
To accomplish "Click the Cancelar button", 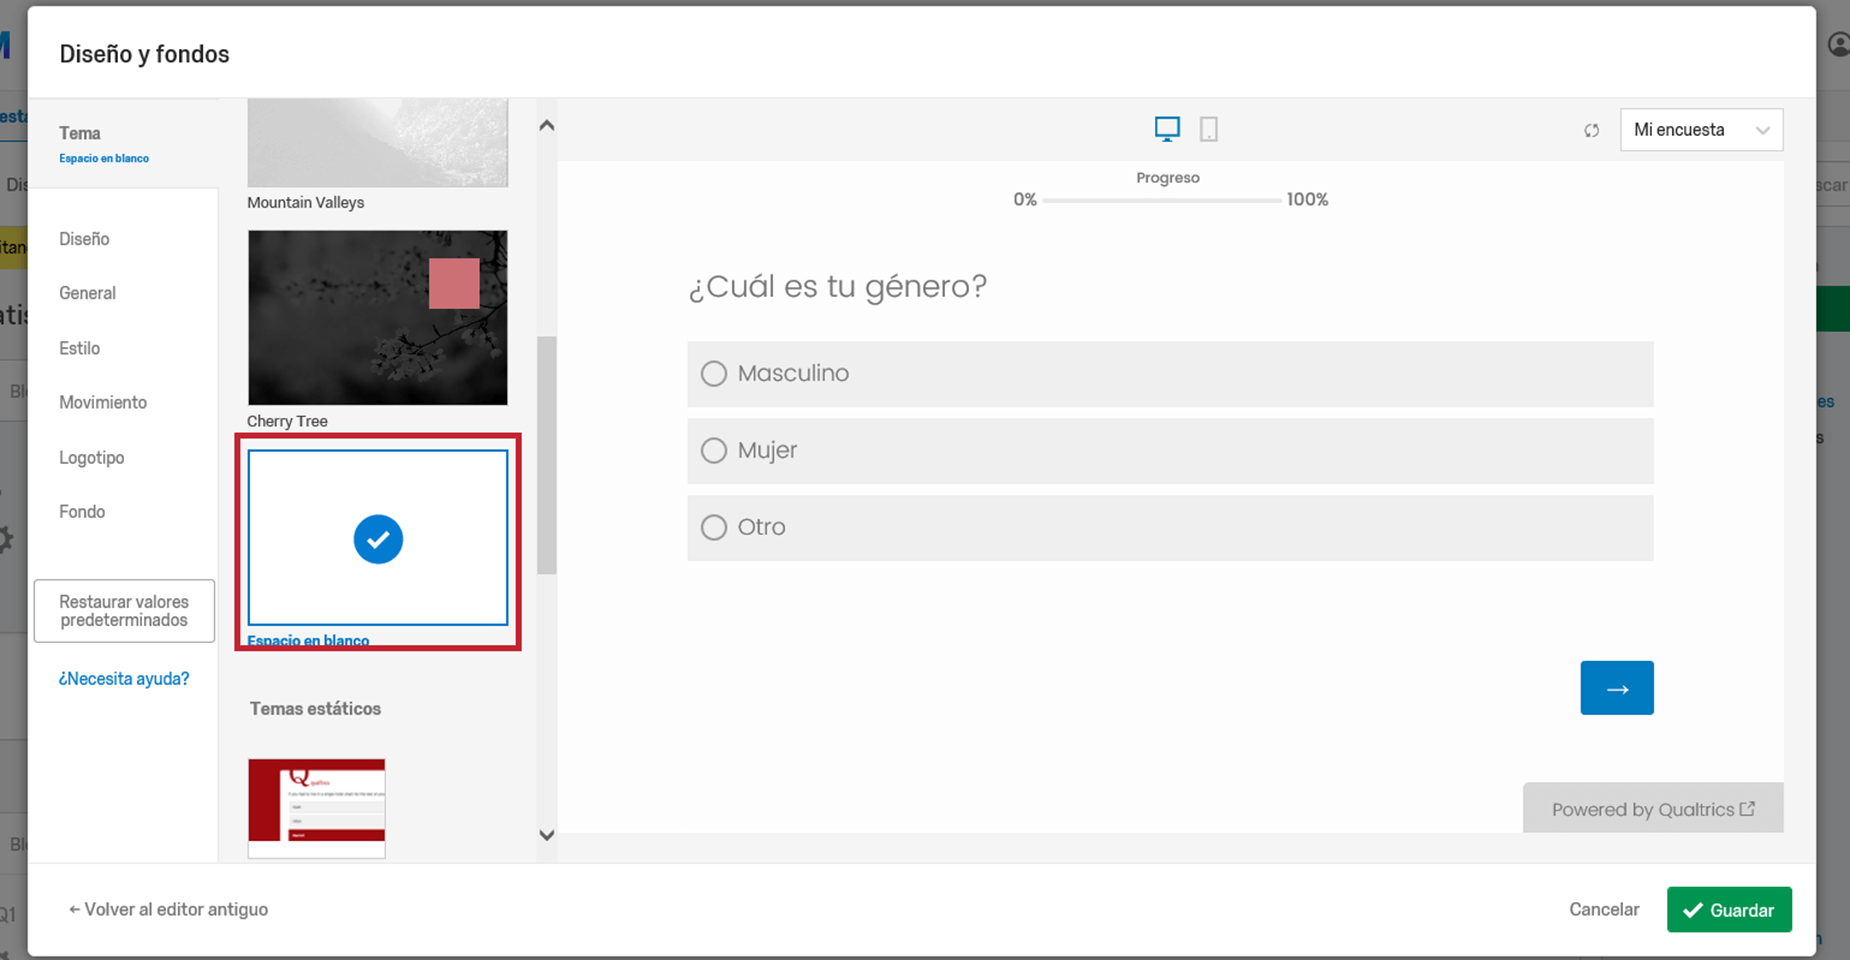I will click(x=1604, y=909).
